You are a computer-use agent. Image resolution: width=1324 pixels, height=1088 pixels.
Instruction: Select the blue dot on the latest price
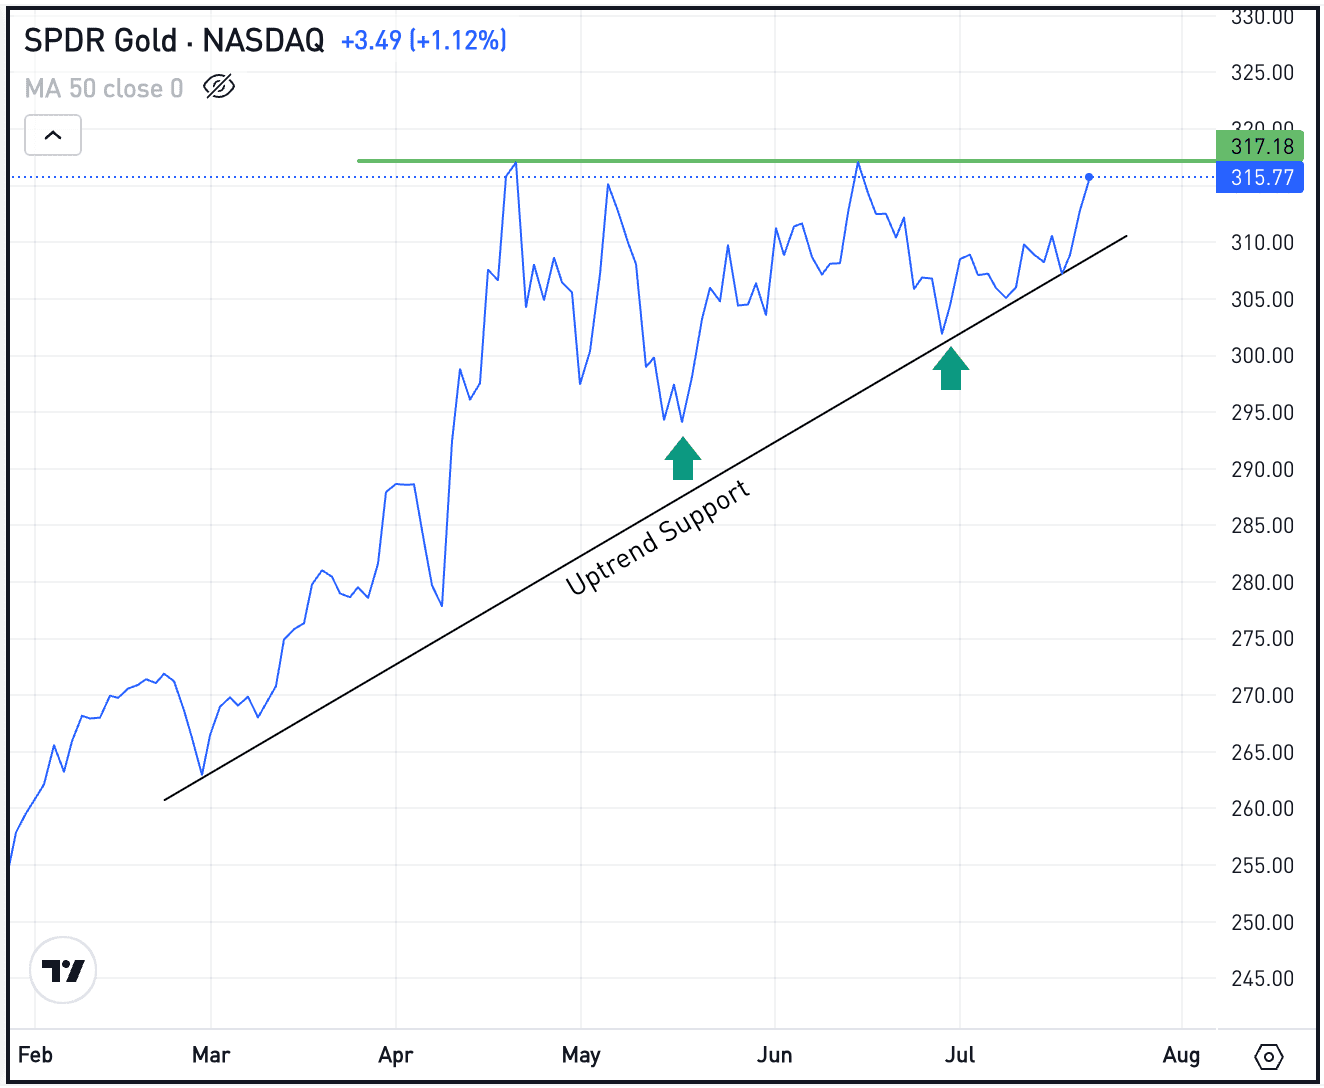coord(1088,177)
